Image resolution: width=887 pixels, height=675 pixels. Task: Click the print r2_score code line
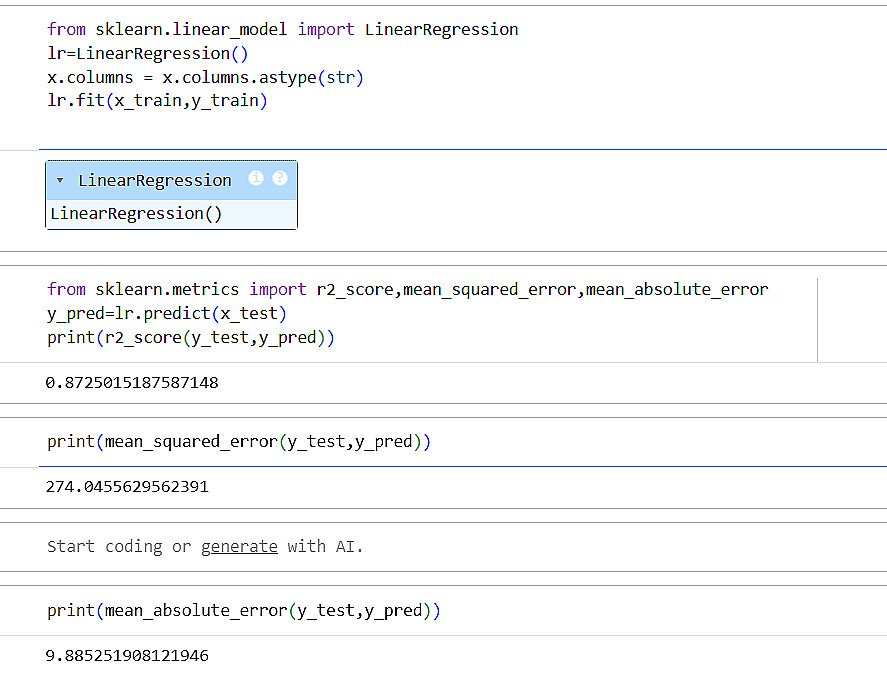pyautogui.click(x=191, y=338)
